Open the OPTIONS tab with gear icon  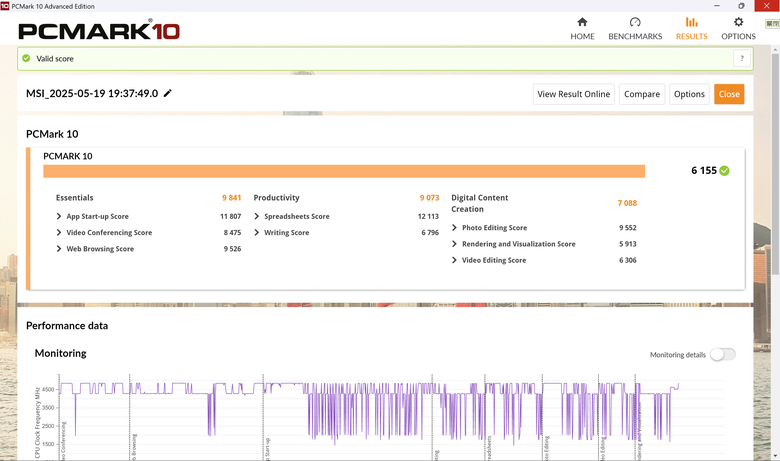point(738,29)
